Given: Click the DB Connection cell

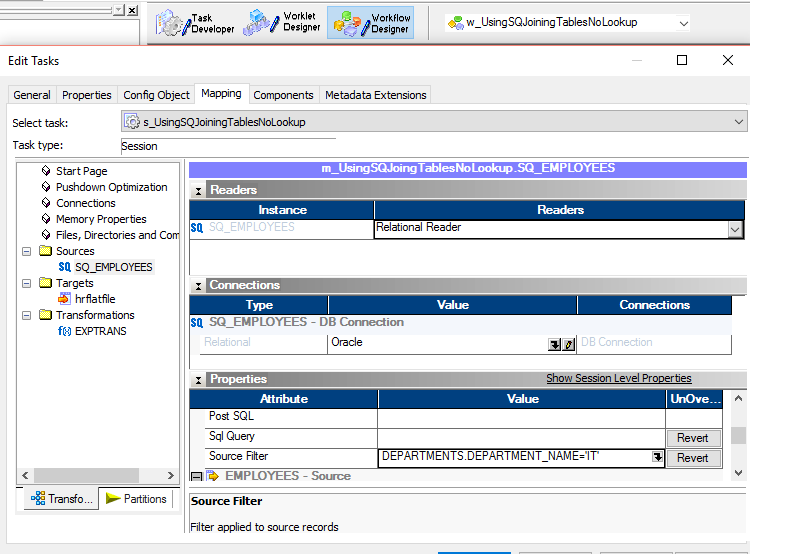Looking at the screenshot, I should pyautogui.click(x=654, y=343).
